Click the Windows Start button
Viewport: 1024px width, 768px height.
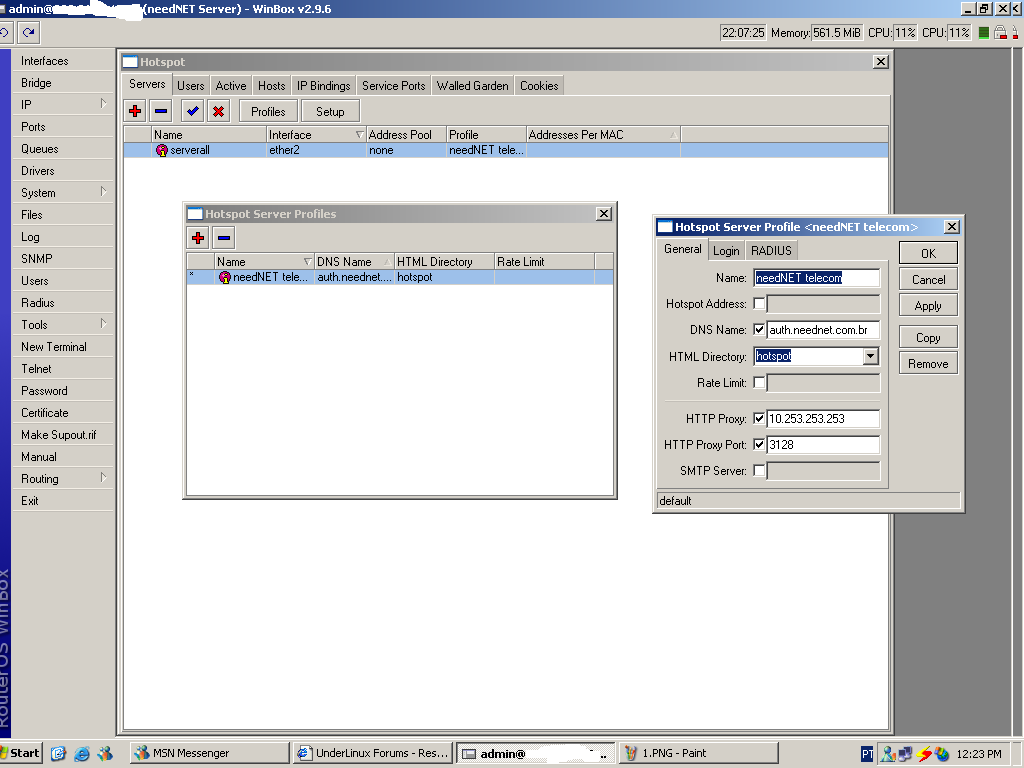[21, 753]
